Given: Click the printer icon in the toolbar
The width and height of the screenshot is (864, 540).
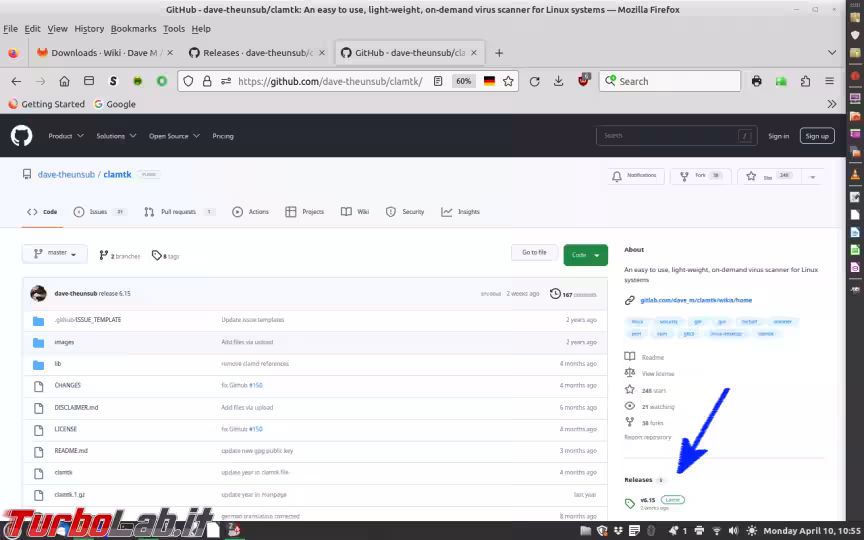Looking at the screenshot, I should [757, 82].
